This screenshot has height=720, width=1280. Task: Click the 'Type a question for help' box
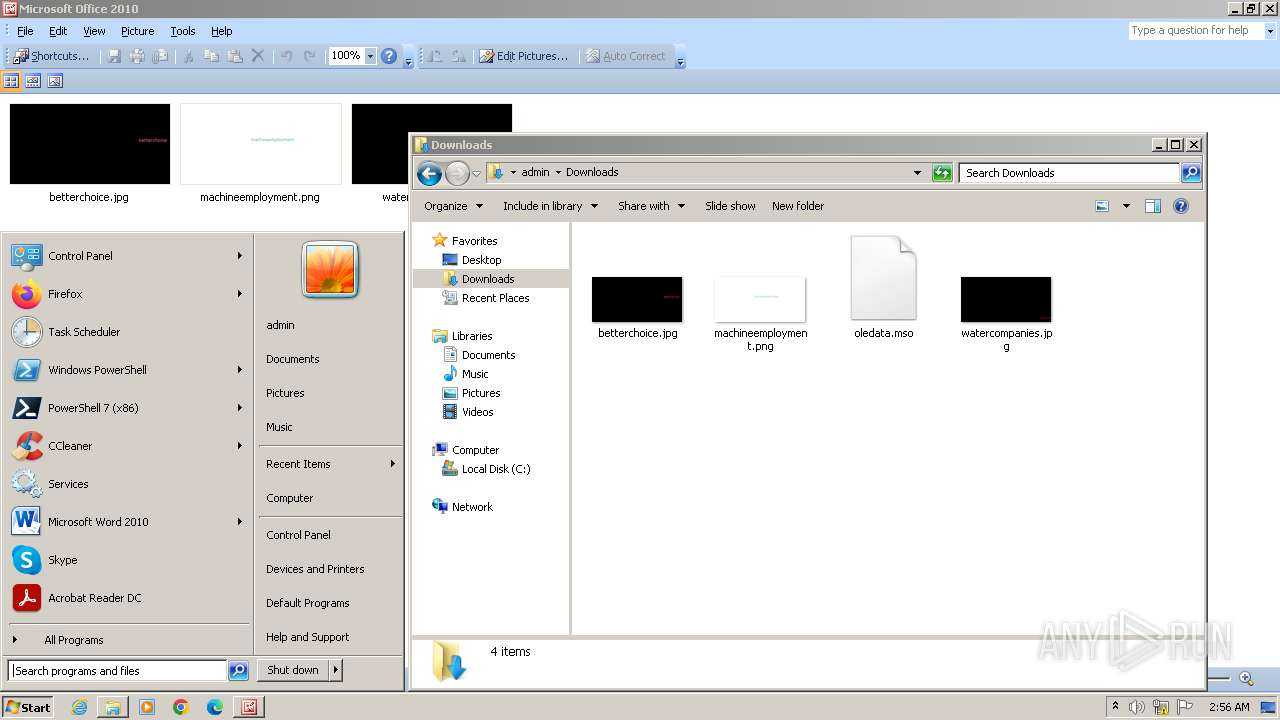tap(1194, 31)
